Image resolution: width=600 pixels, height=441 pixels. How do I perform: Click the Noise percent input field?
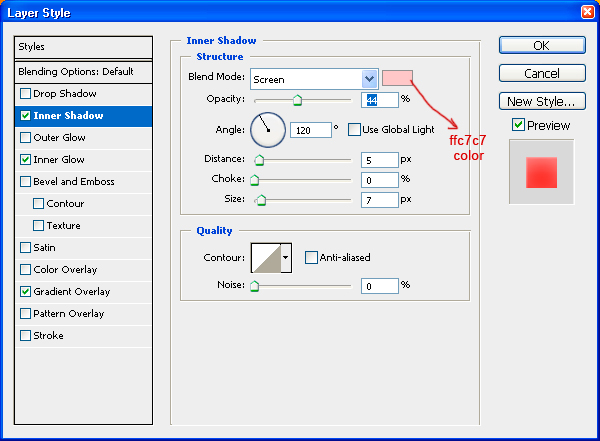click(380, 286)
